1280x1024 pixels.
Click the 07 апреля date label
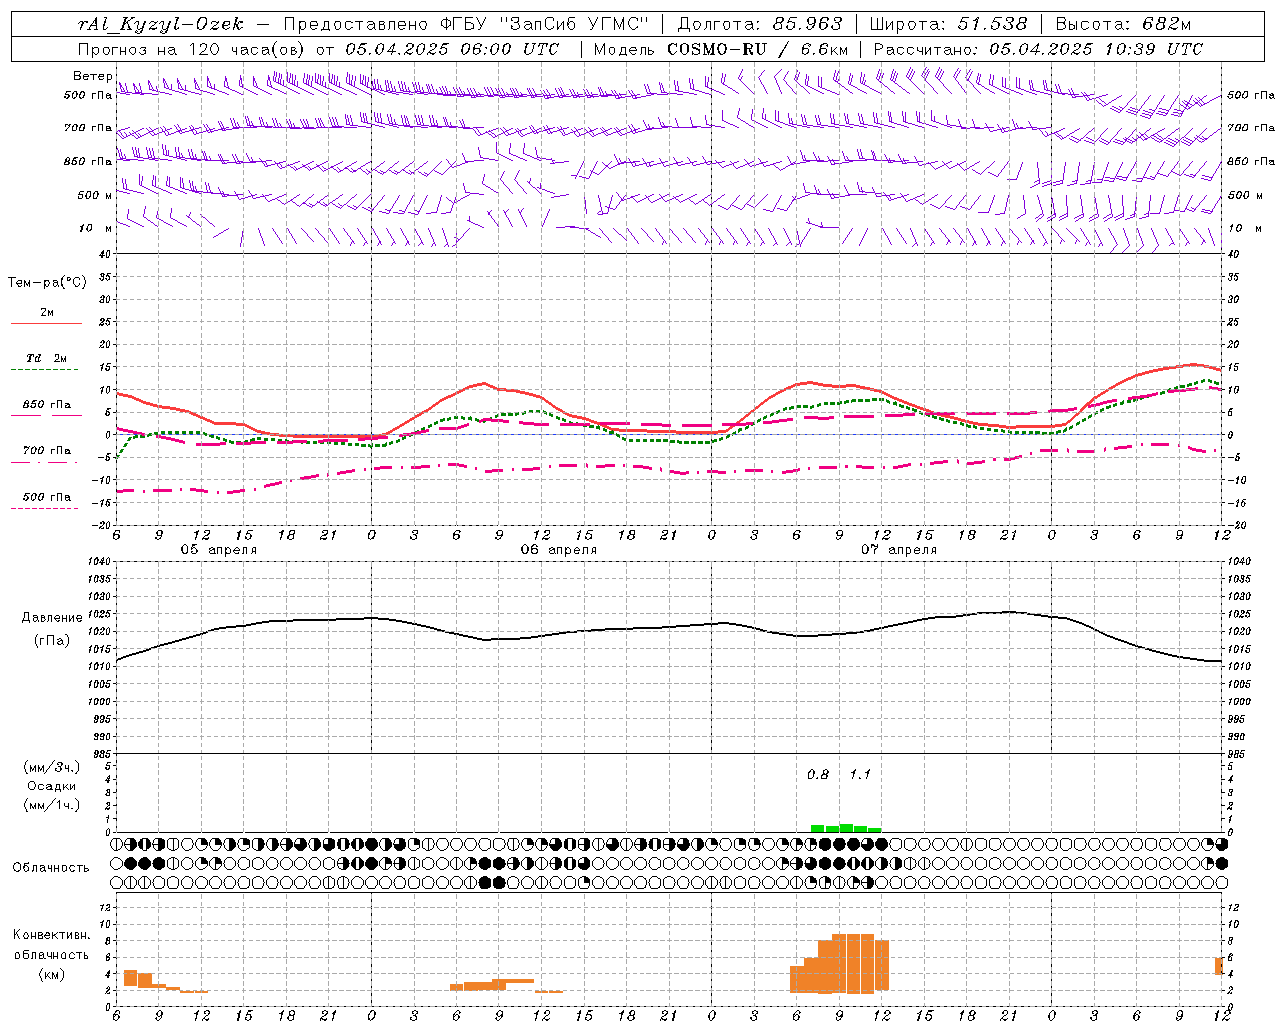click(899, 550)
